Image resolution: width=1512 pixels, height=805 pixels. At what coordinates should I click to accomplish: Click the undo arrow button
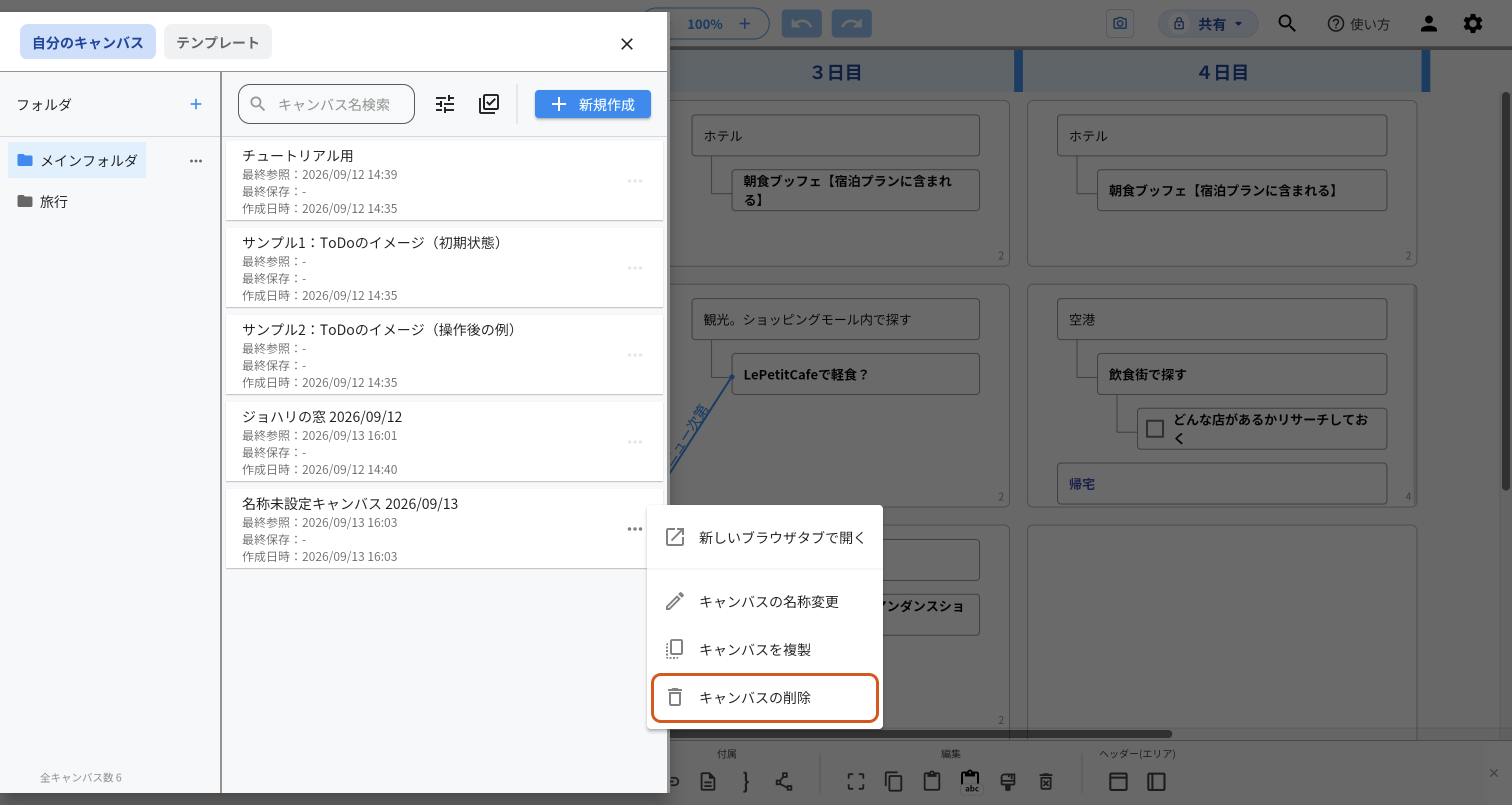[x=802, y=24]
